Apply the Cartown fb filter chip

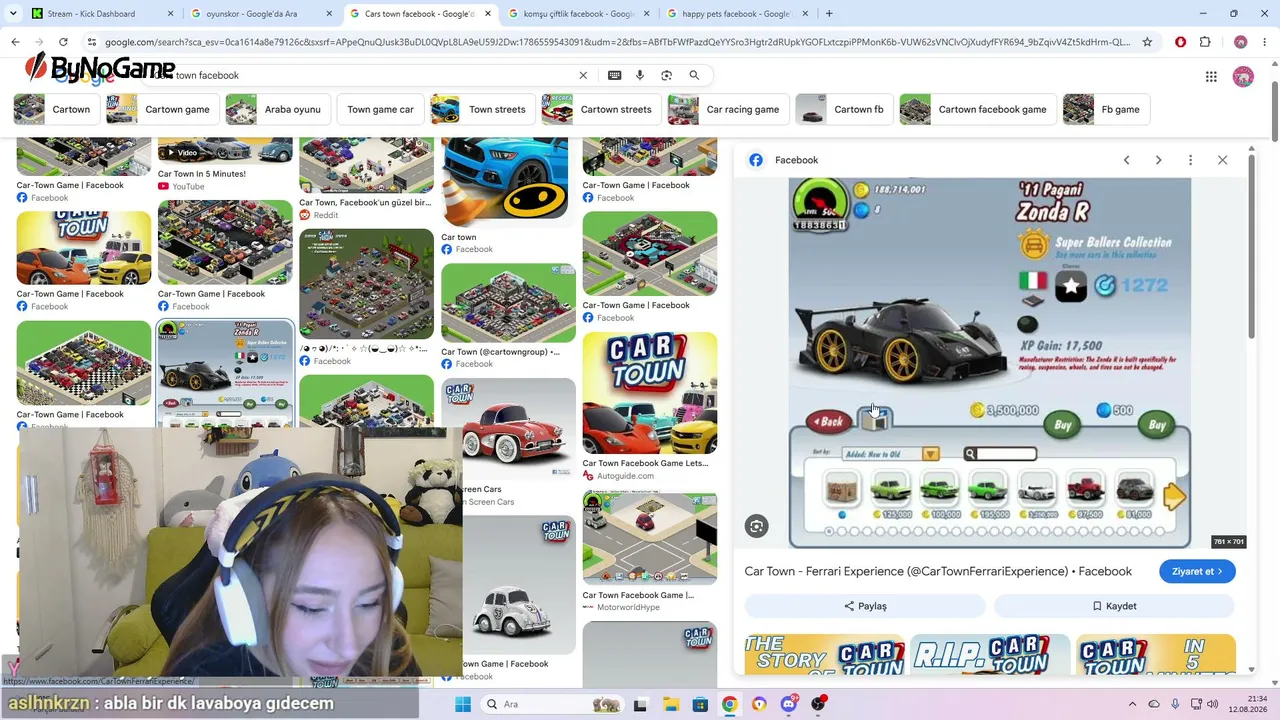(x=844, y=109)
